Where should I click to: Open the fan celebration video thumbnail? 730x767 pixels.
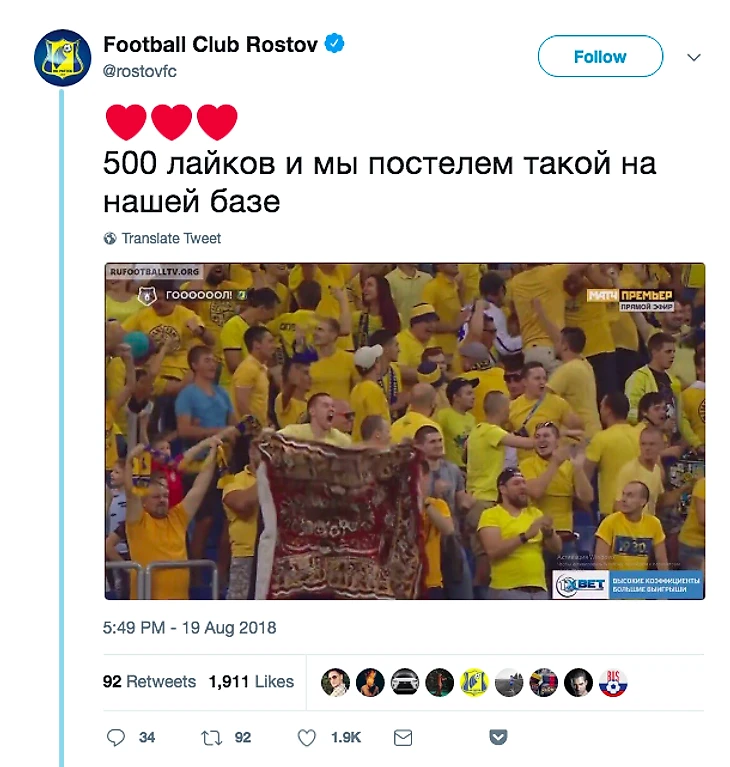click(x=405, y=431)
